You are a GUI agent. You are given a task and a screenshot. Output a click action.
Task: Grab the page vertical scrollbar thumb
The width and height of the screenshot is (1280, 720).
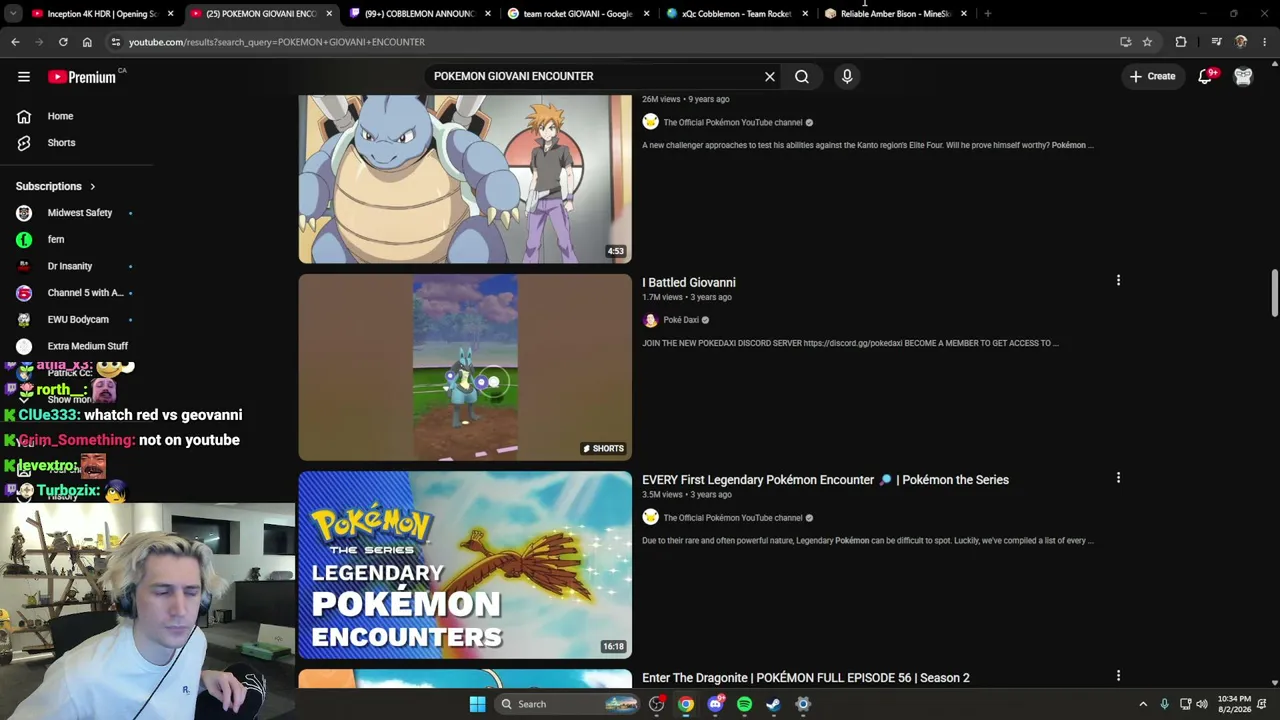1275,293
